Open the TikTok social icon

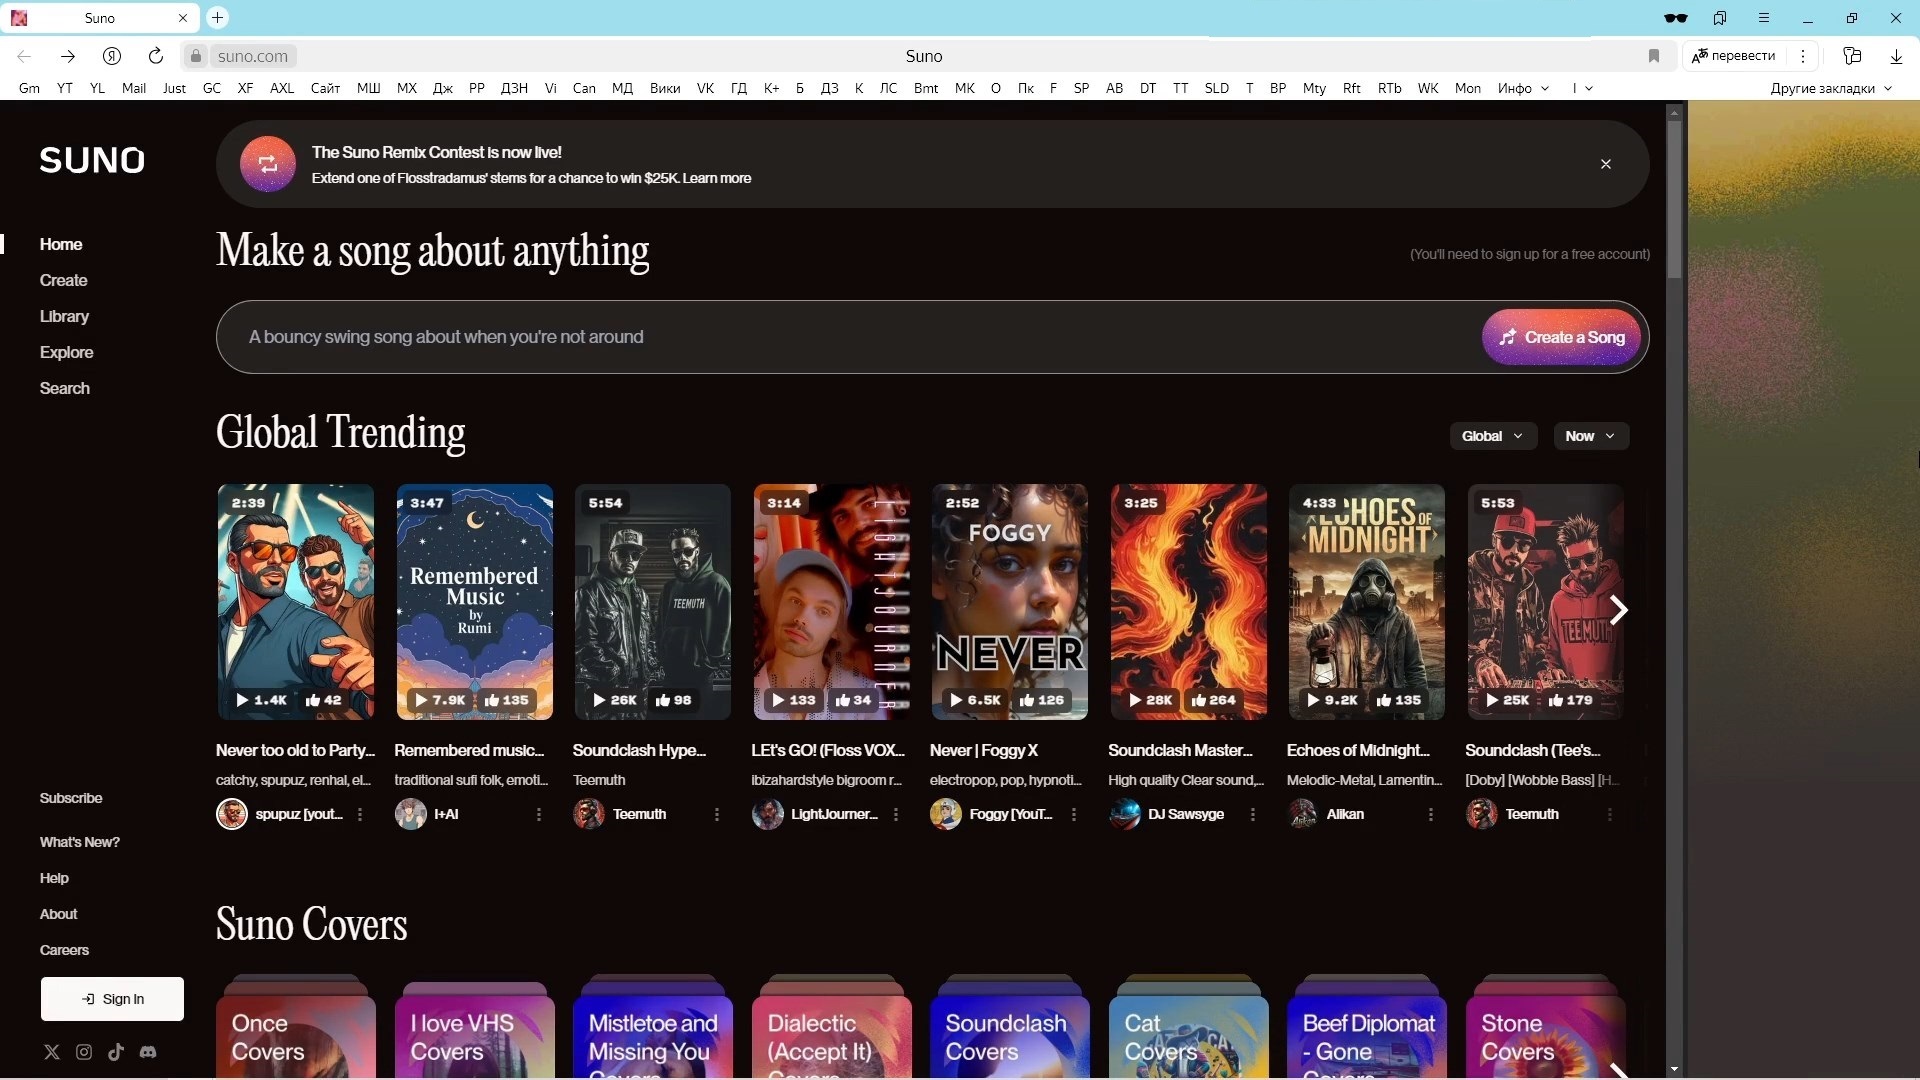(116, 1052)
